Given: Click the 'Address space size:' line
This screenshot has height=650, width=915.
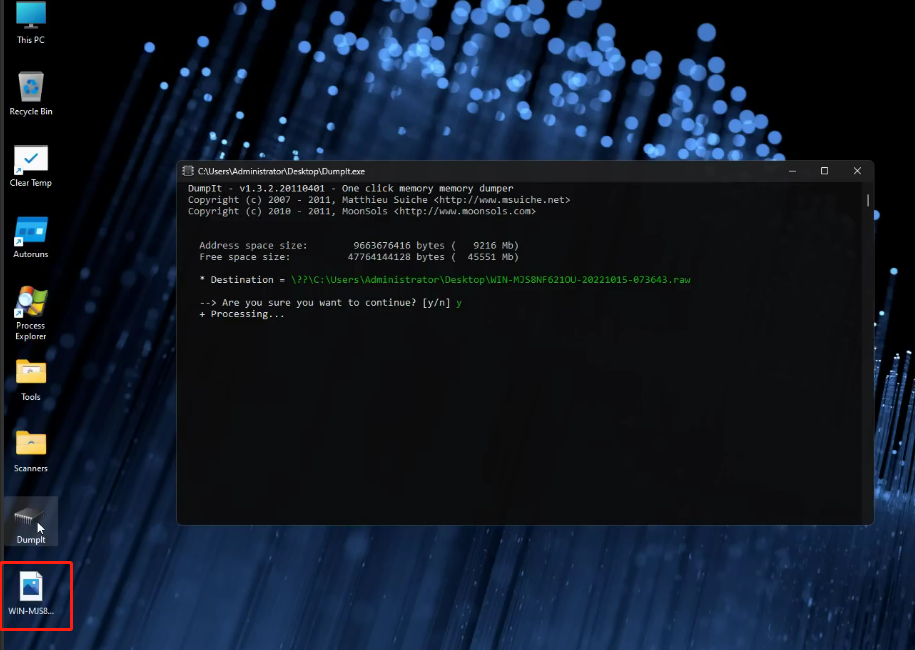Looking at the screenshot, I should tap(359, 246).
